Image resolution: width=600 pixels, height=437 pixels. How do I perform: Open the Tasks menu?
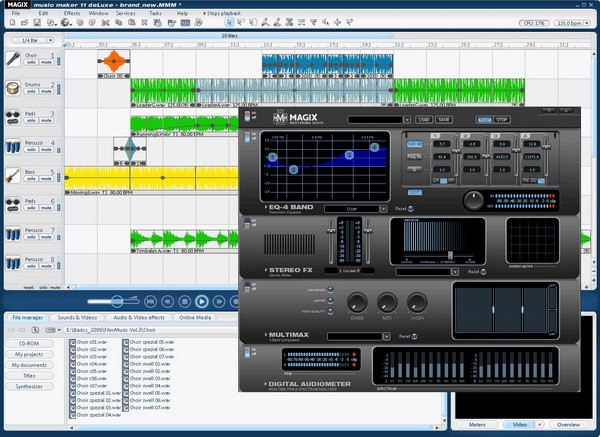click(x=155, y=13)
